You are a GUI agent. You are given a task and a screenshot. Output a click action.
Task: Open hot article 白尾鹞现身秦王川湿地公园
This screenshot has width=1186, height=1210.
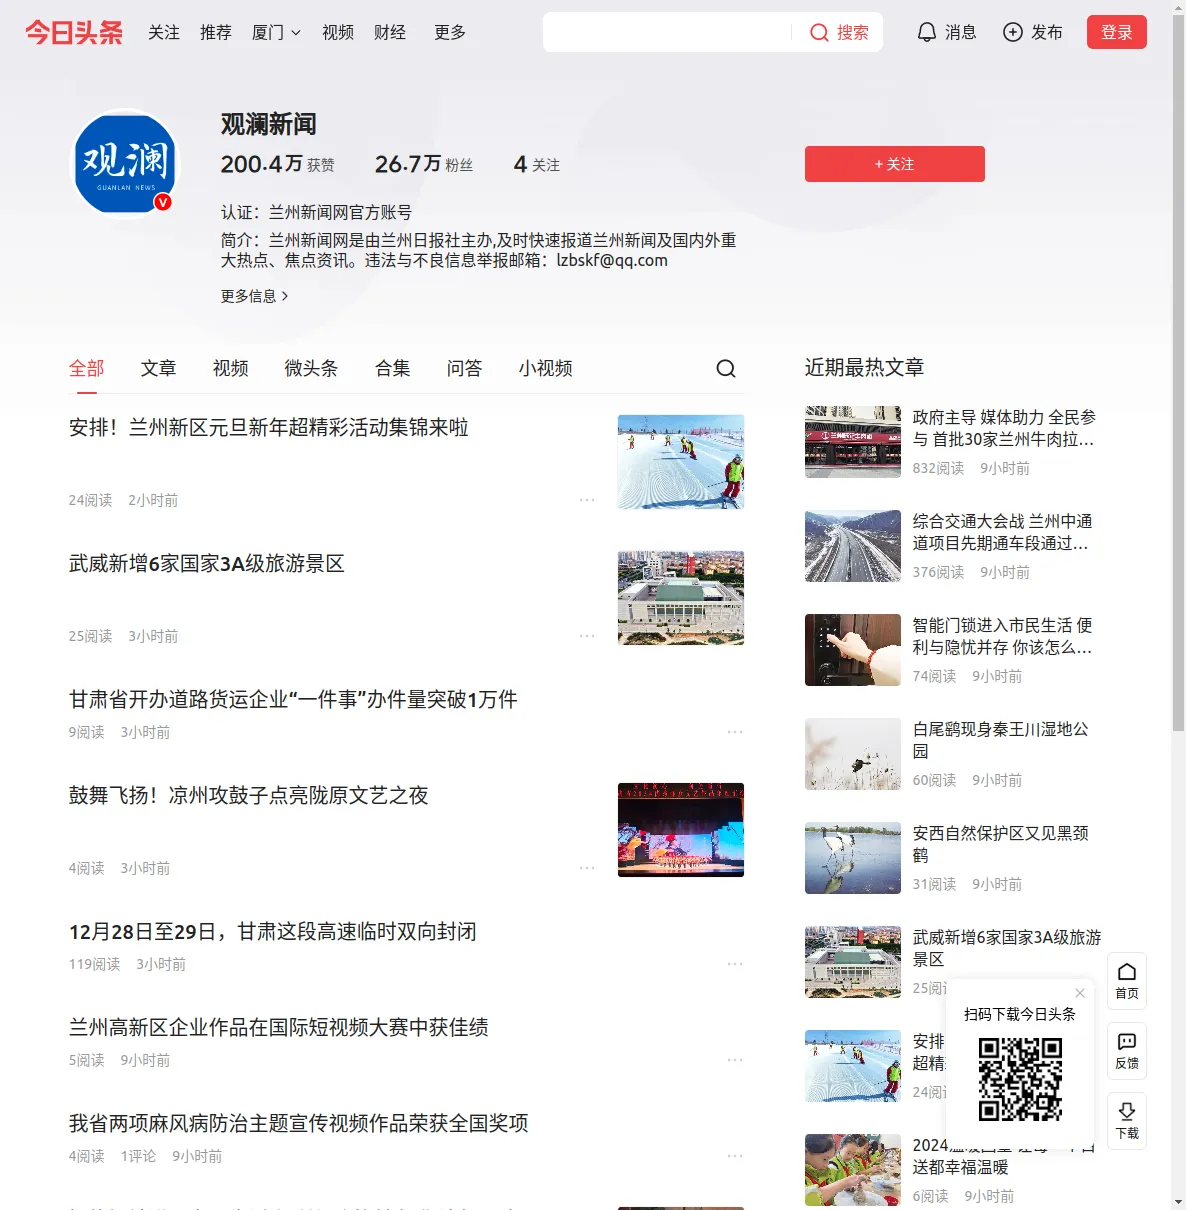(1001, 740)
